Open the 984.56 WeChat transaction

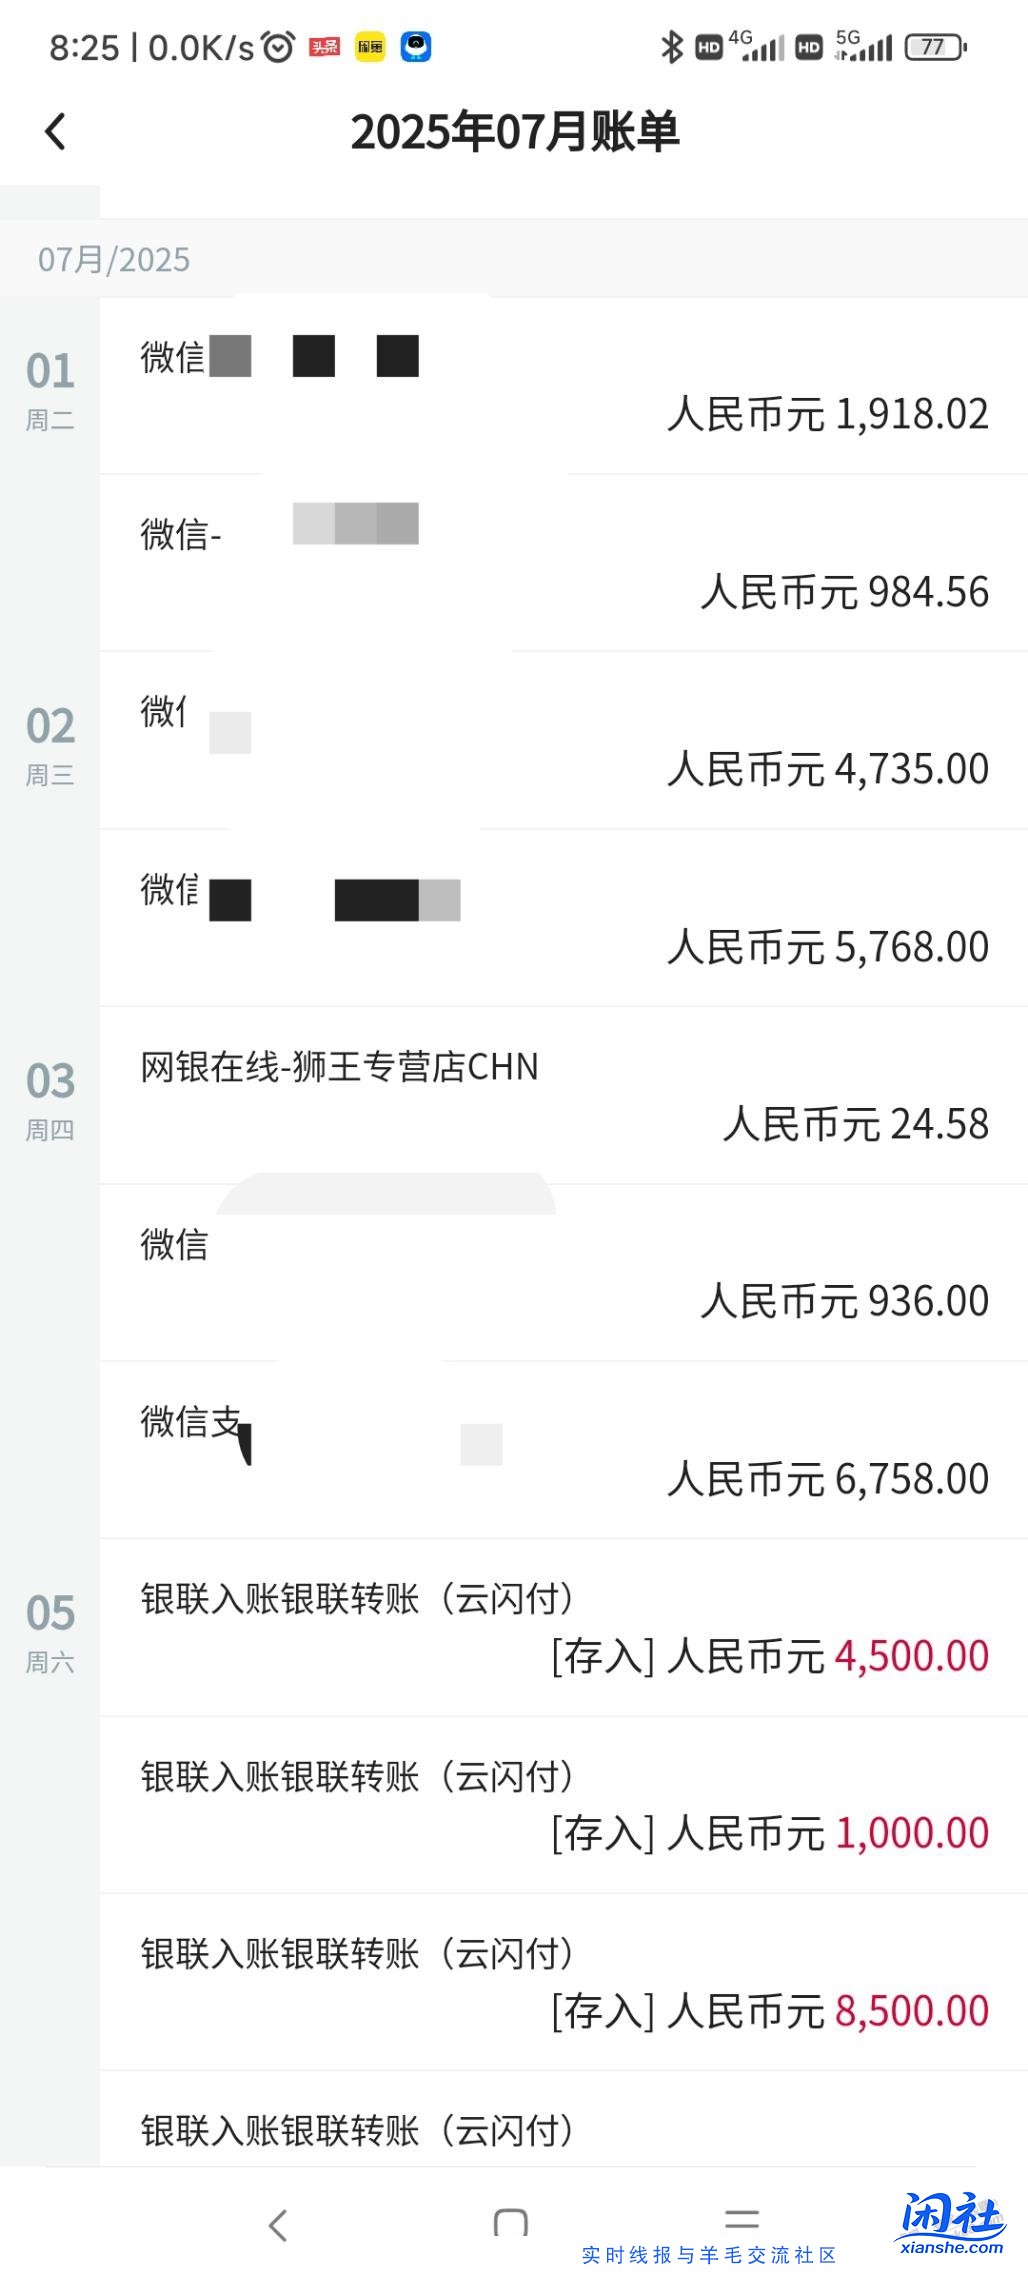click(x=563, y=563)
